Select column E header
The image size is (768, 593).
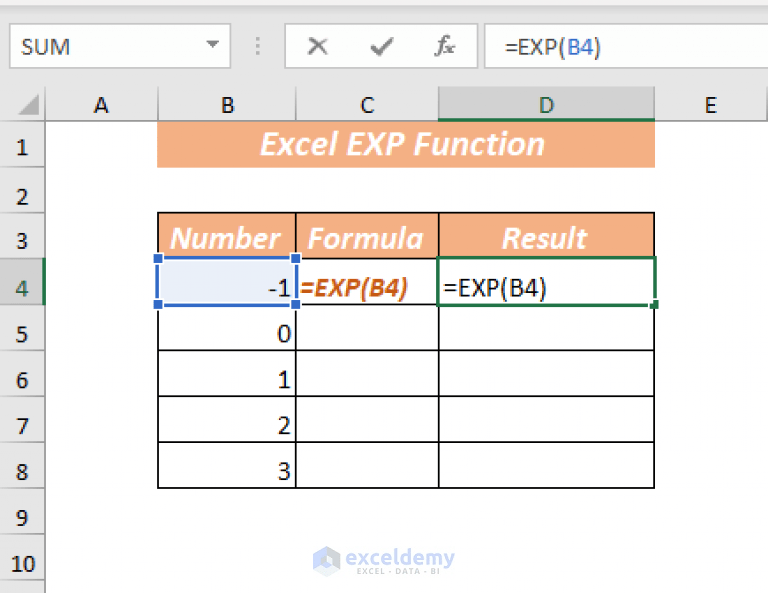[x=711, y=104]
